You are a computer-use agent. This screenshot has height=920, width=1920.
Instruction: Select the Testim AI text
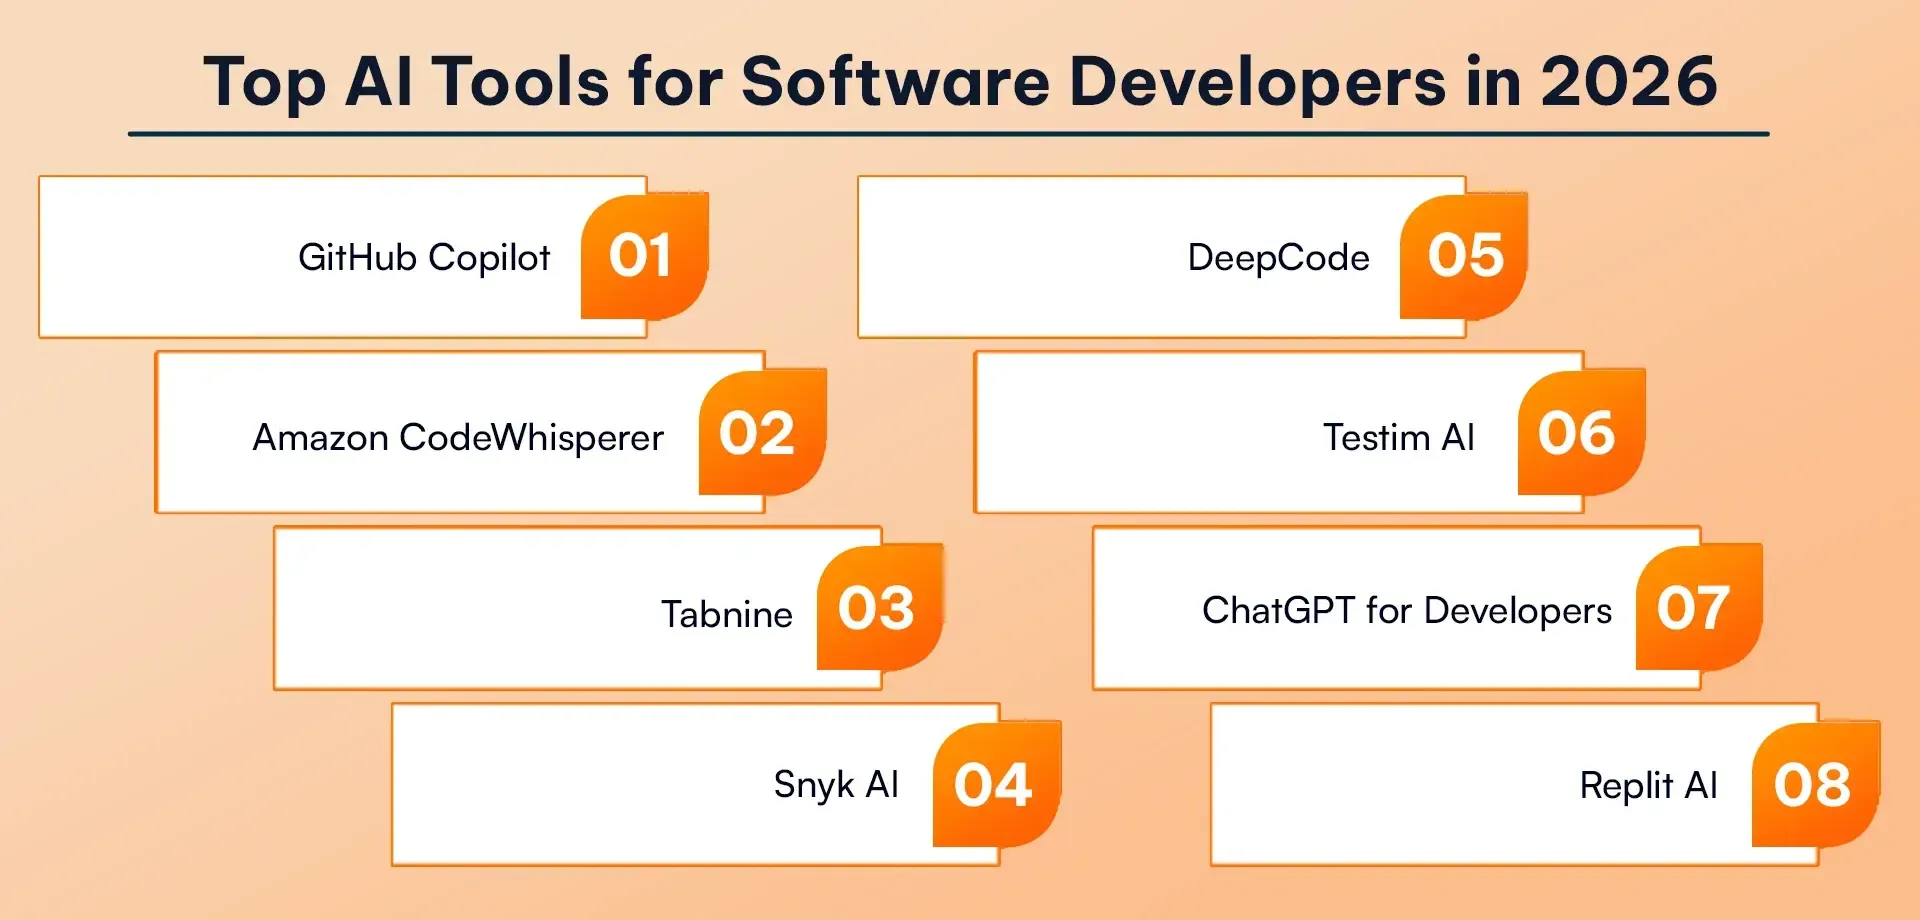pyautogui.click(x=1398, y=438)
